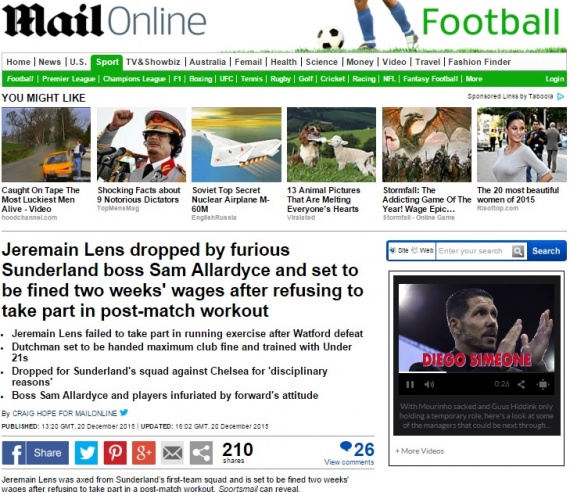570x492 pixels.
Task: Open the TV&Showbiz navigation tab
Action: [153, 62]
